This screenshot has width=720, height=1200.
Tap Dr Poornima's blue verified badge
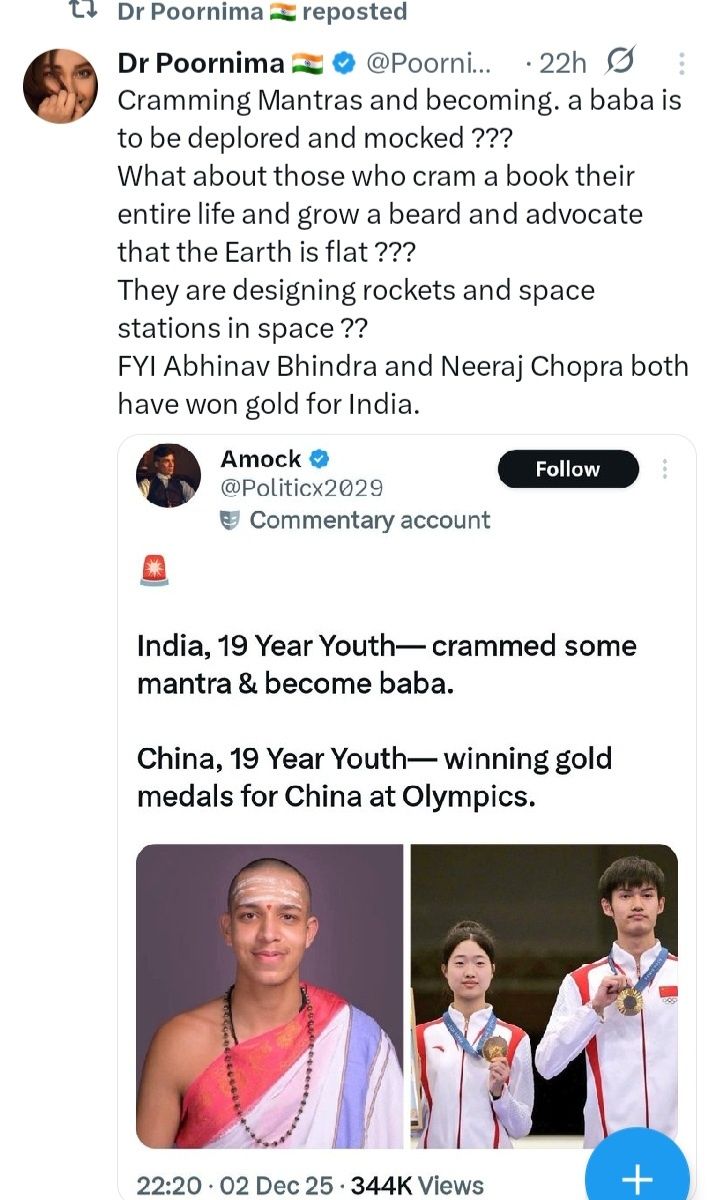[343, 64]
